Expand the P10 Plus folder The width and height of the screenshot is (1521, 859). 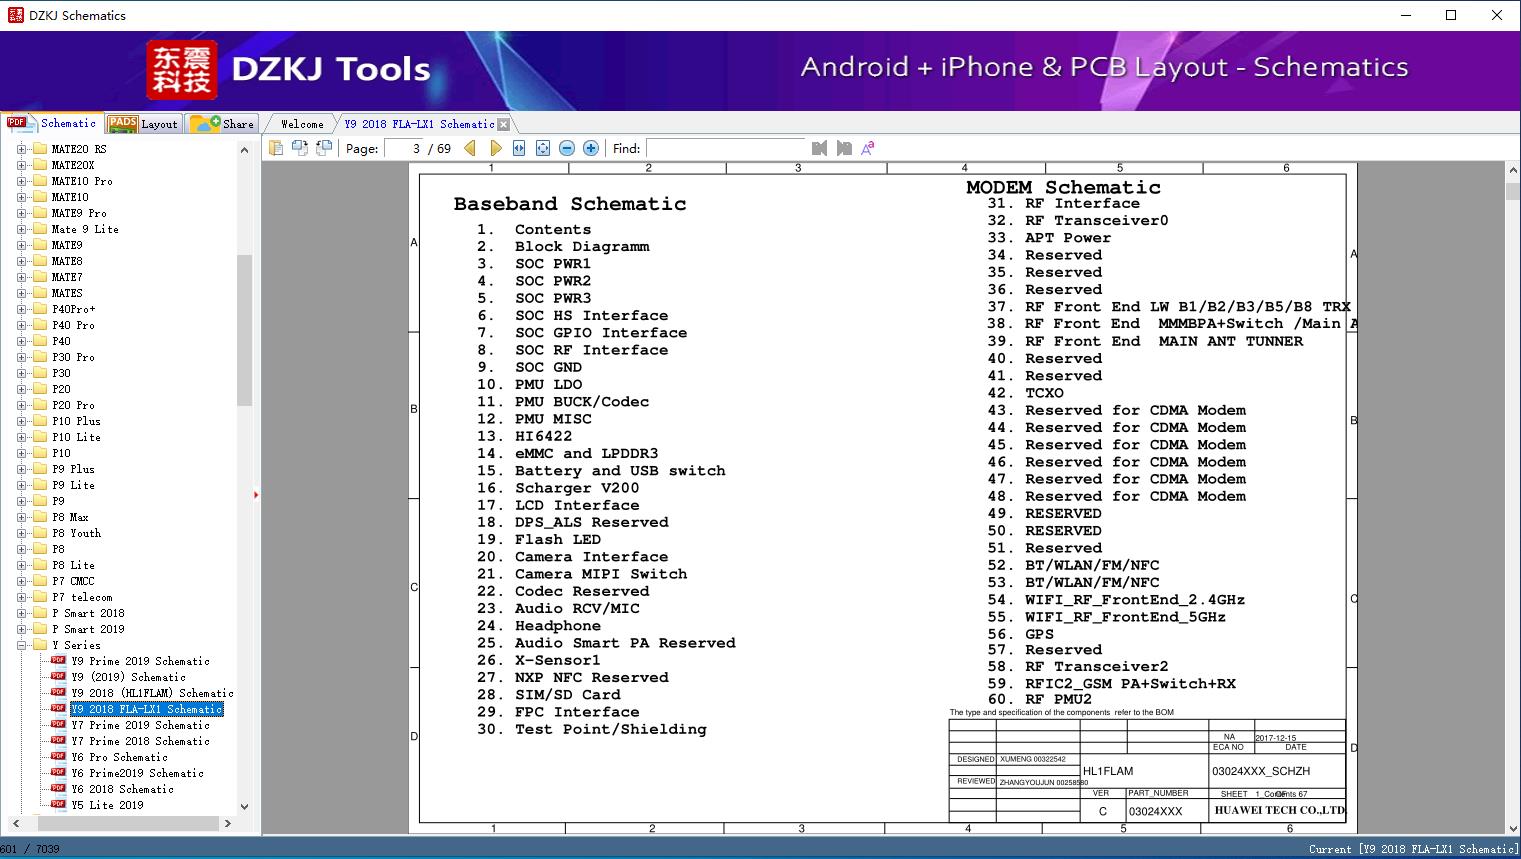point(21,421)
